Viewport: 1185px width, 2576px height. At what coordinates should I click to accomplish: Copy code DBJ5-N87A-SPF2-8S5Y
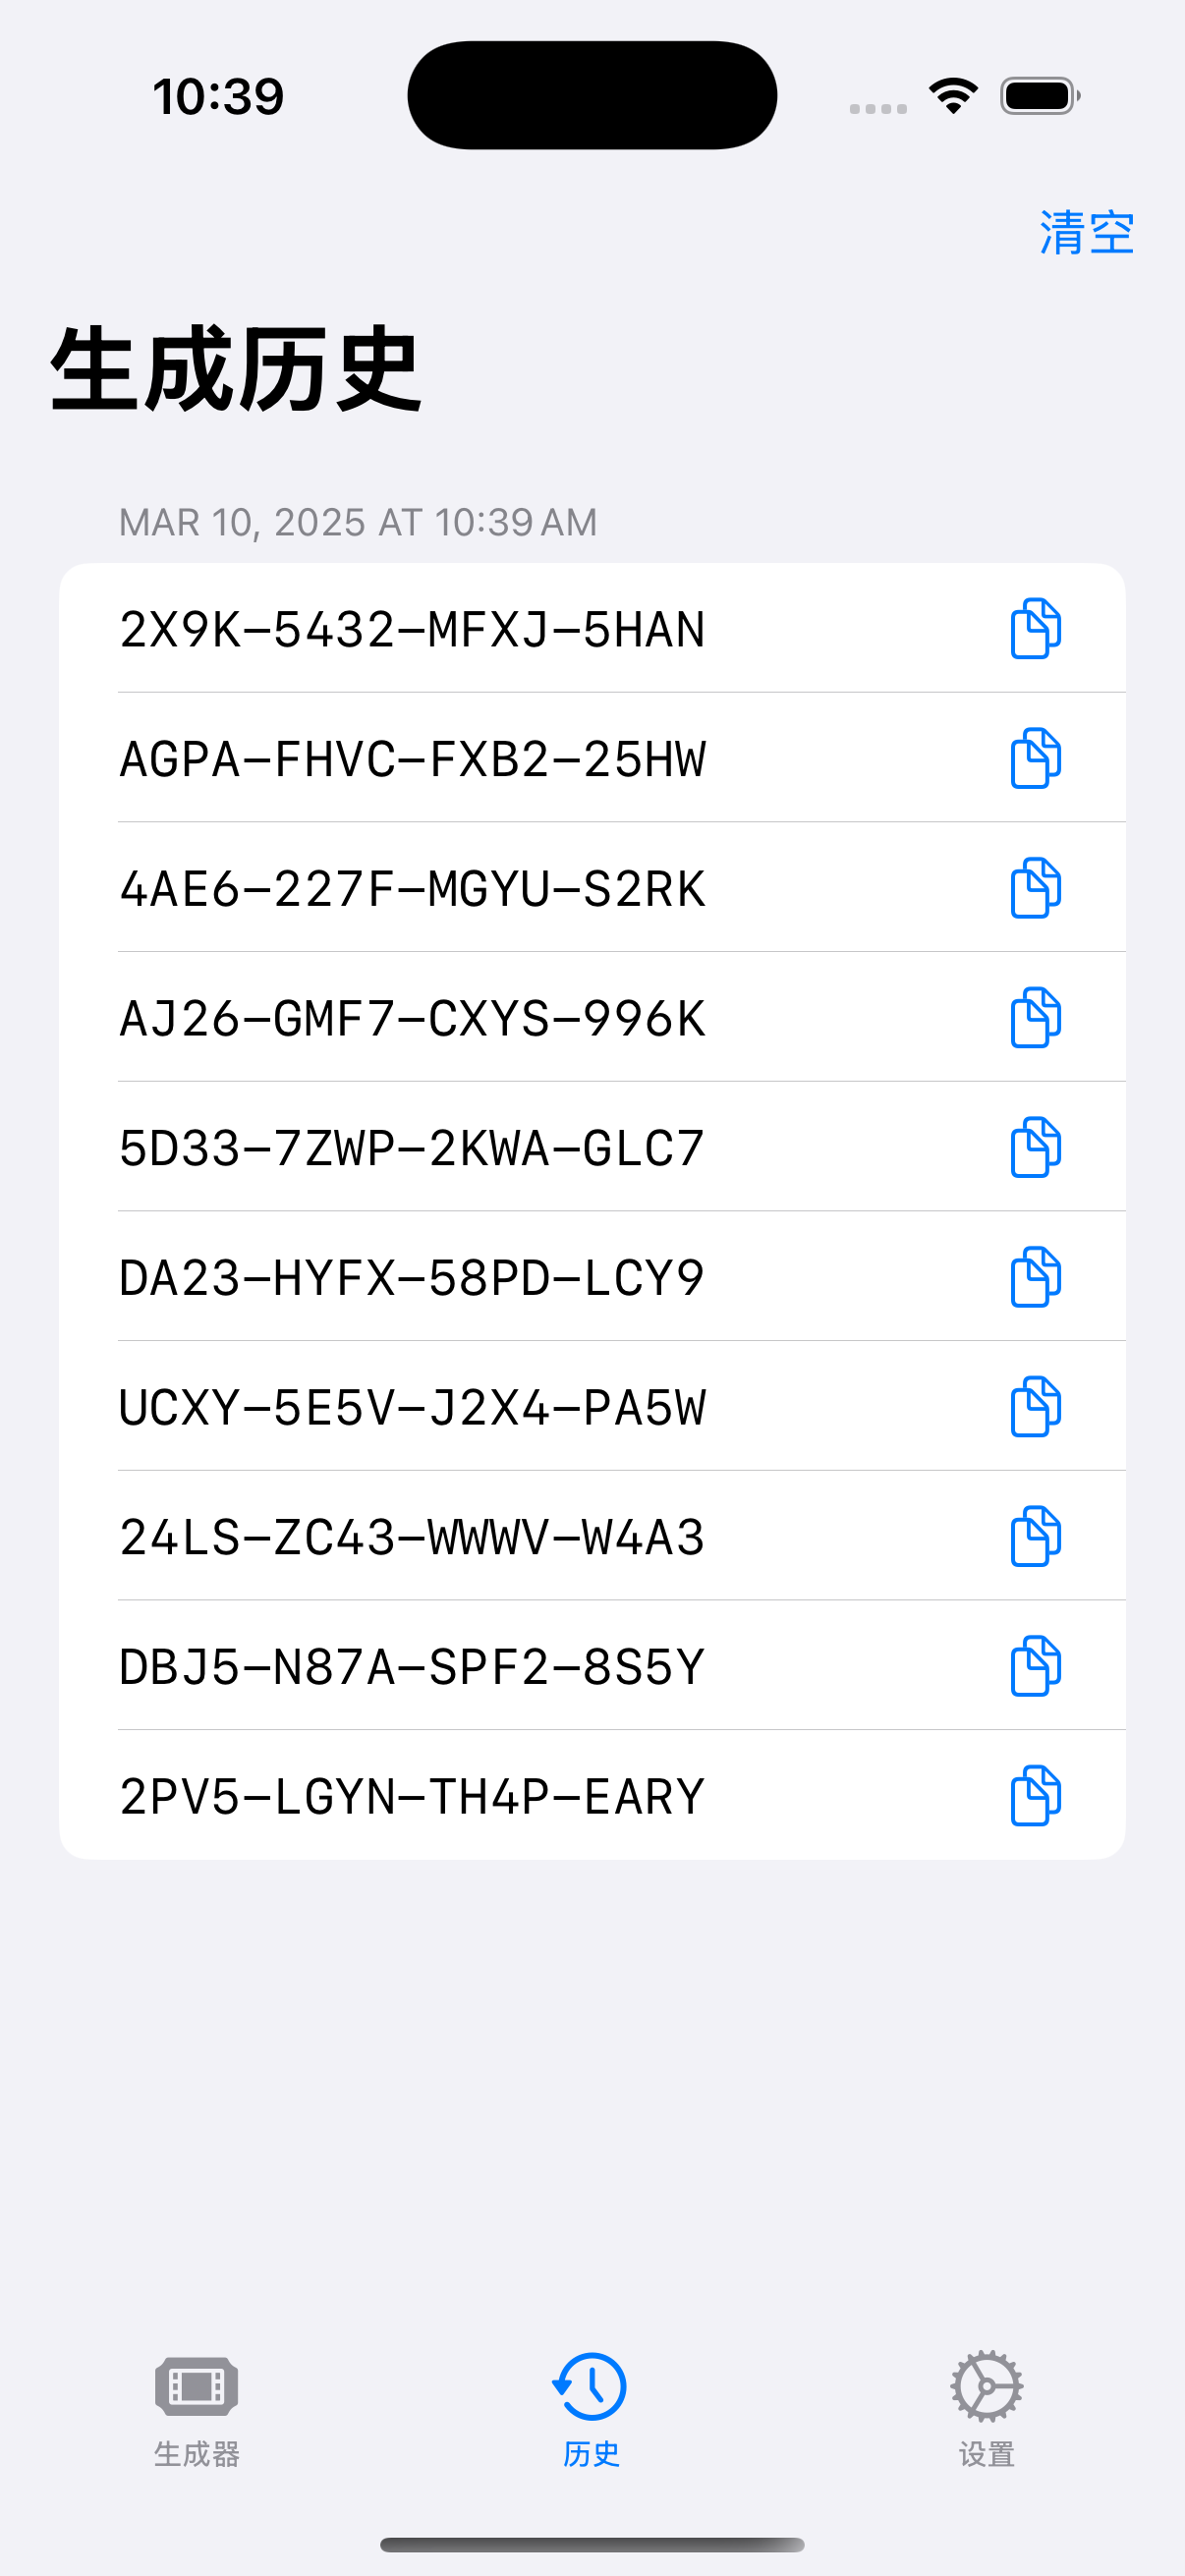click(x=1035, y=1666)
